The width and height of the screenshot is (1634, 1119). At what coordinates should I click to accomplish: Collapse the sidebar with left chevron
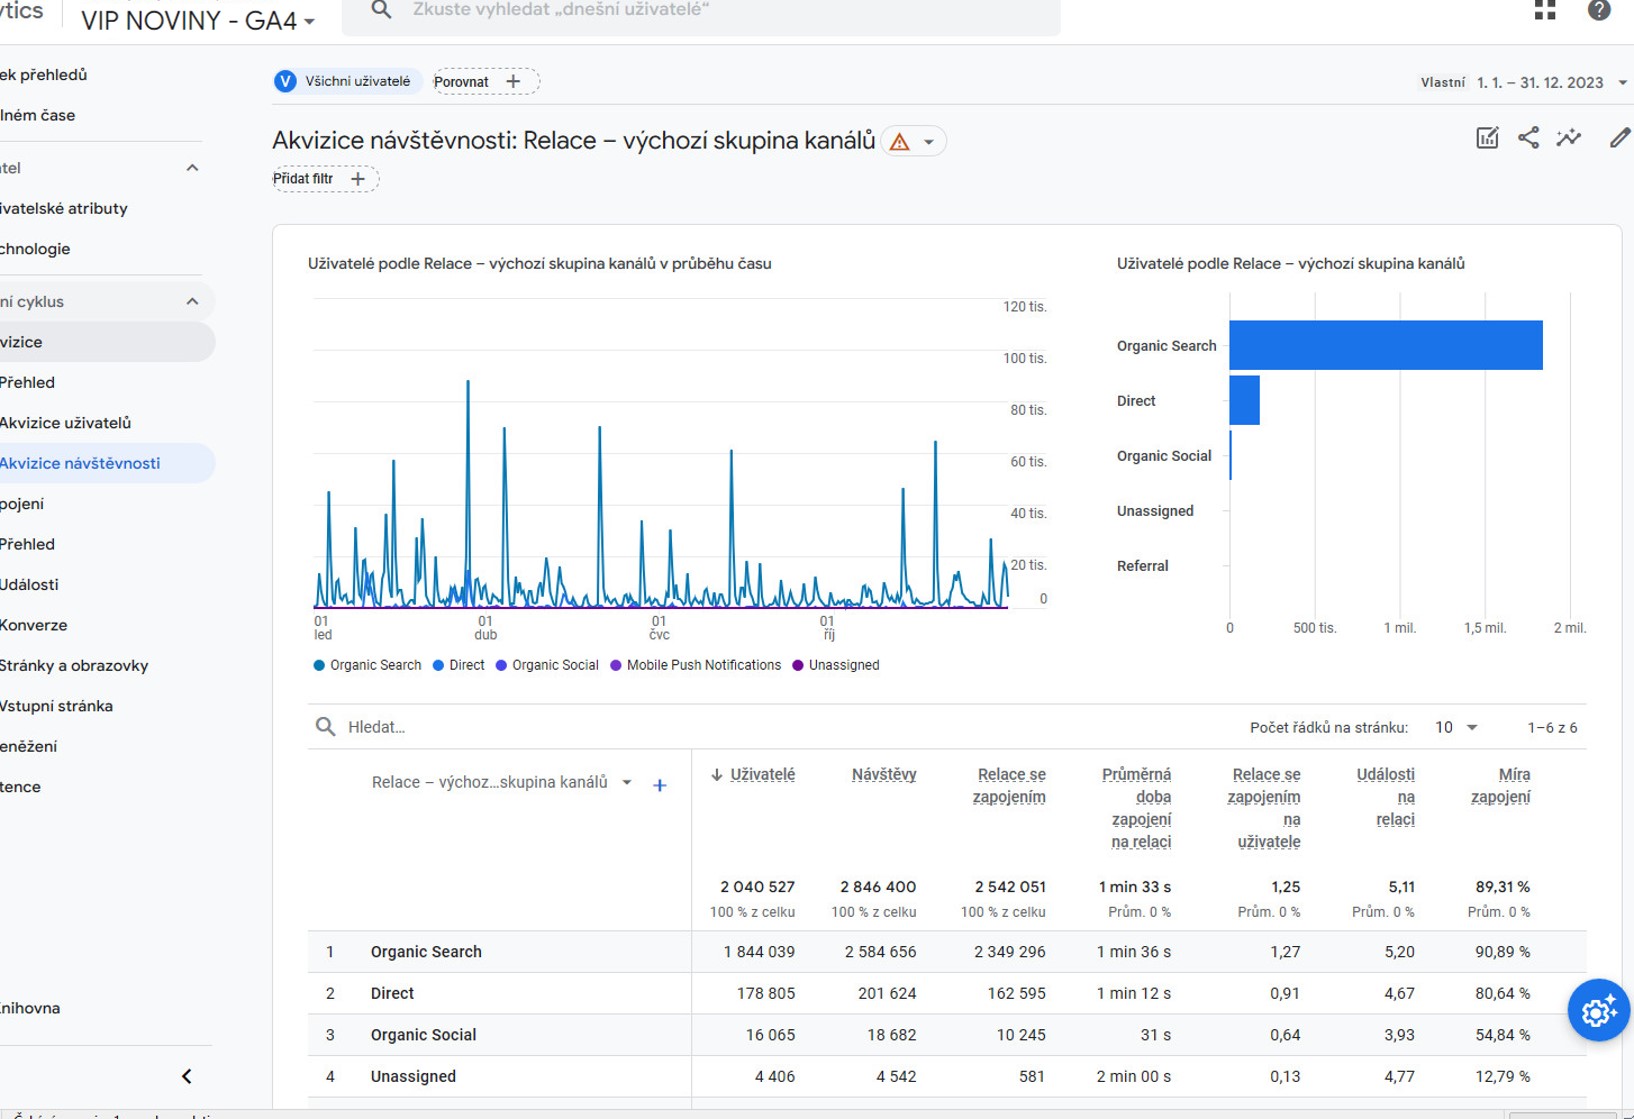pos(187,1076)
